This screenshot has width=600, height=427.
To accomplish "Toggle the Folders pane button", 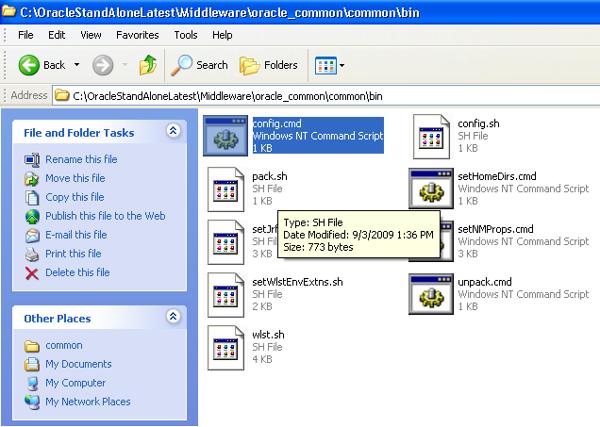I will pos(268,65).
